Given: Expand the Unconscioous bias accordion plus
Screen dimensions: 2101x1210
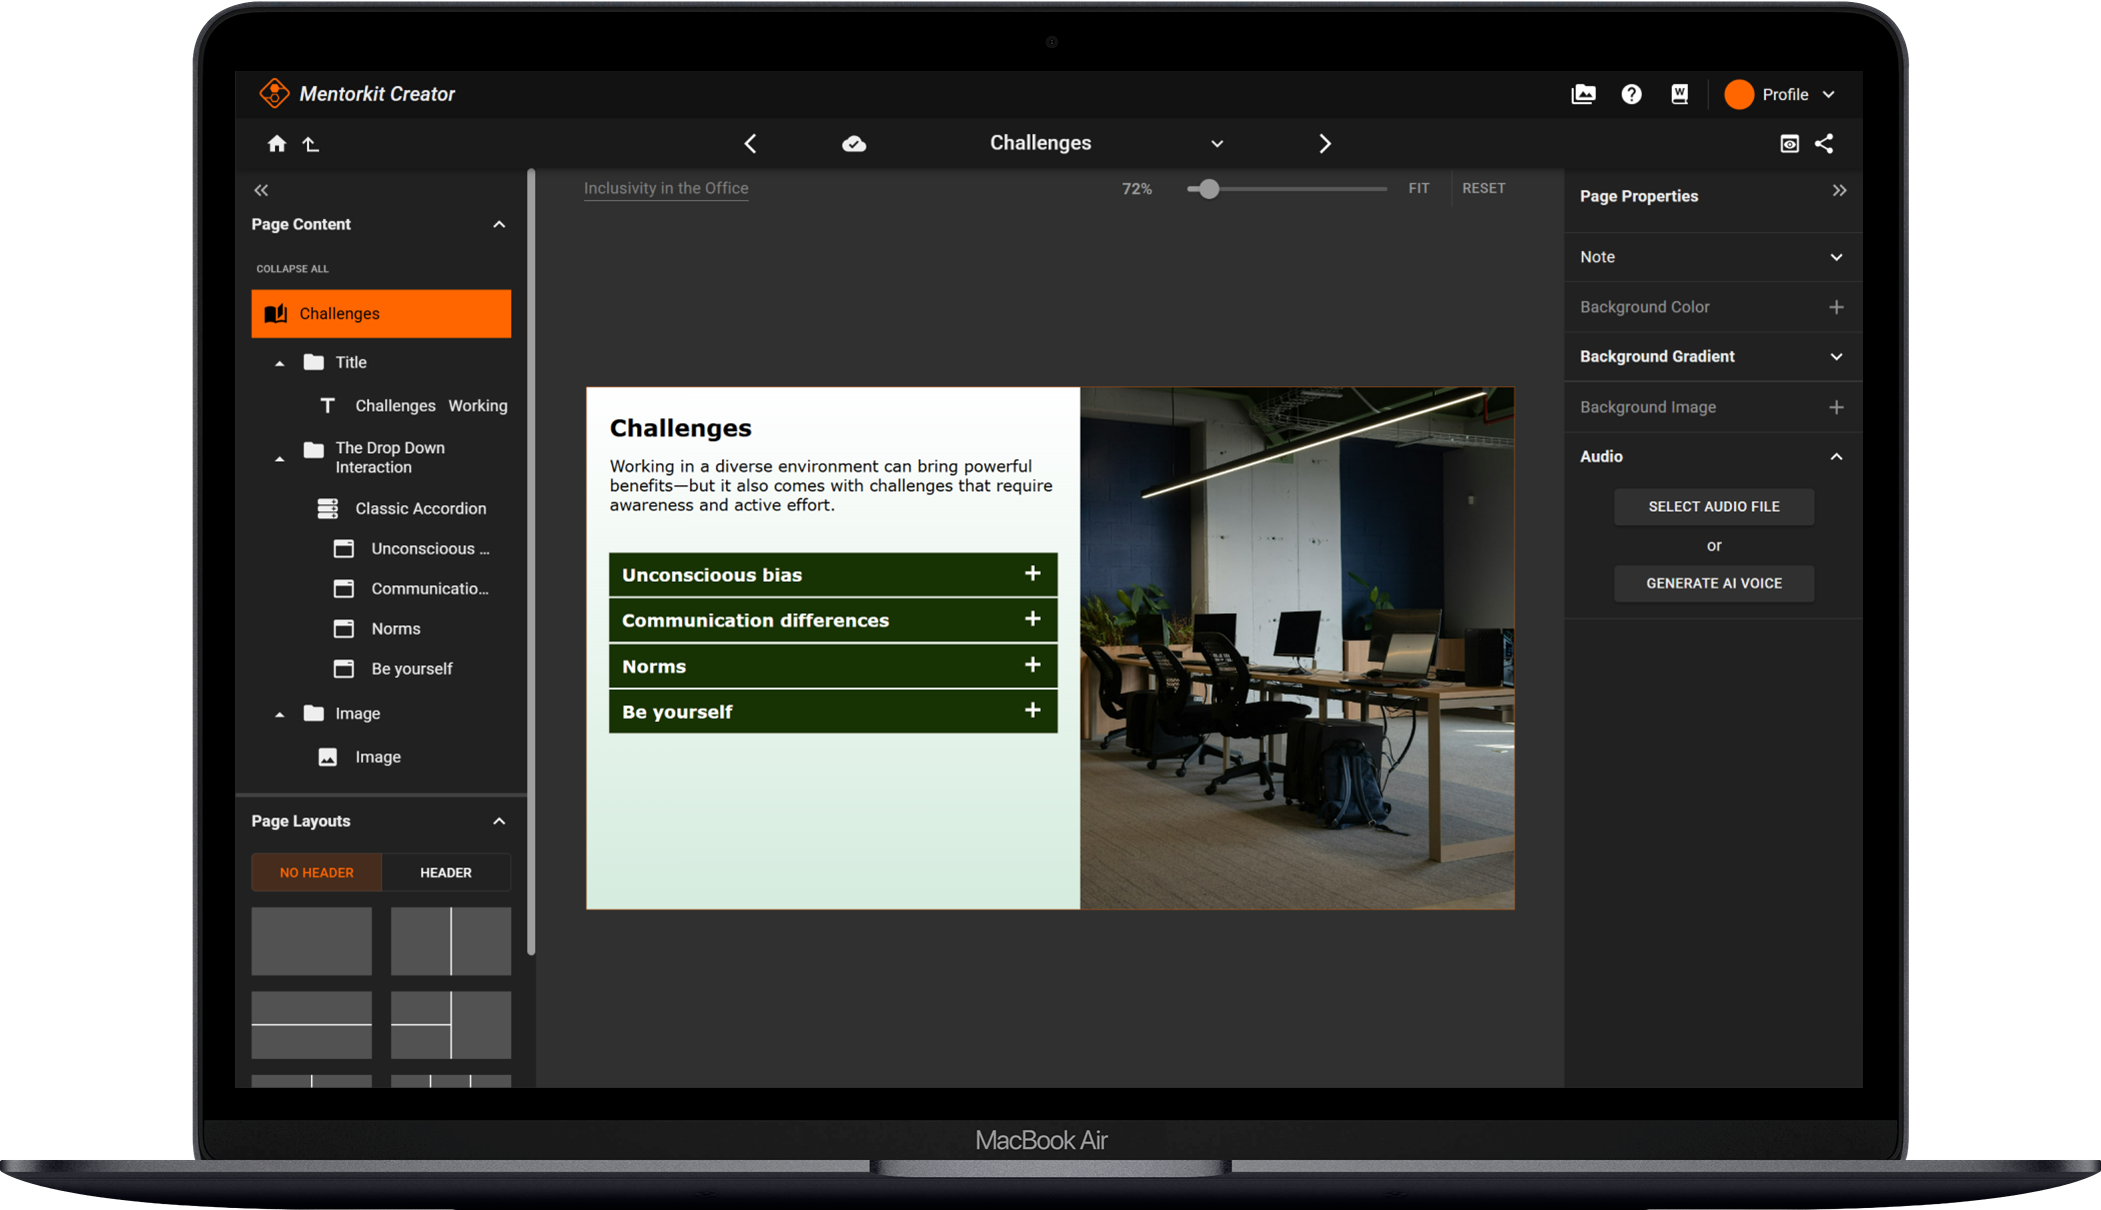Looking at the screenshot, I should (1032, 574).
